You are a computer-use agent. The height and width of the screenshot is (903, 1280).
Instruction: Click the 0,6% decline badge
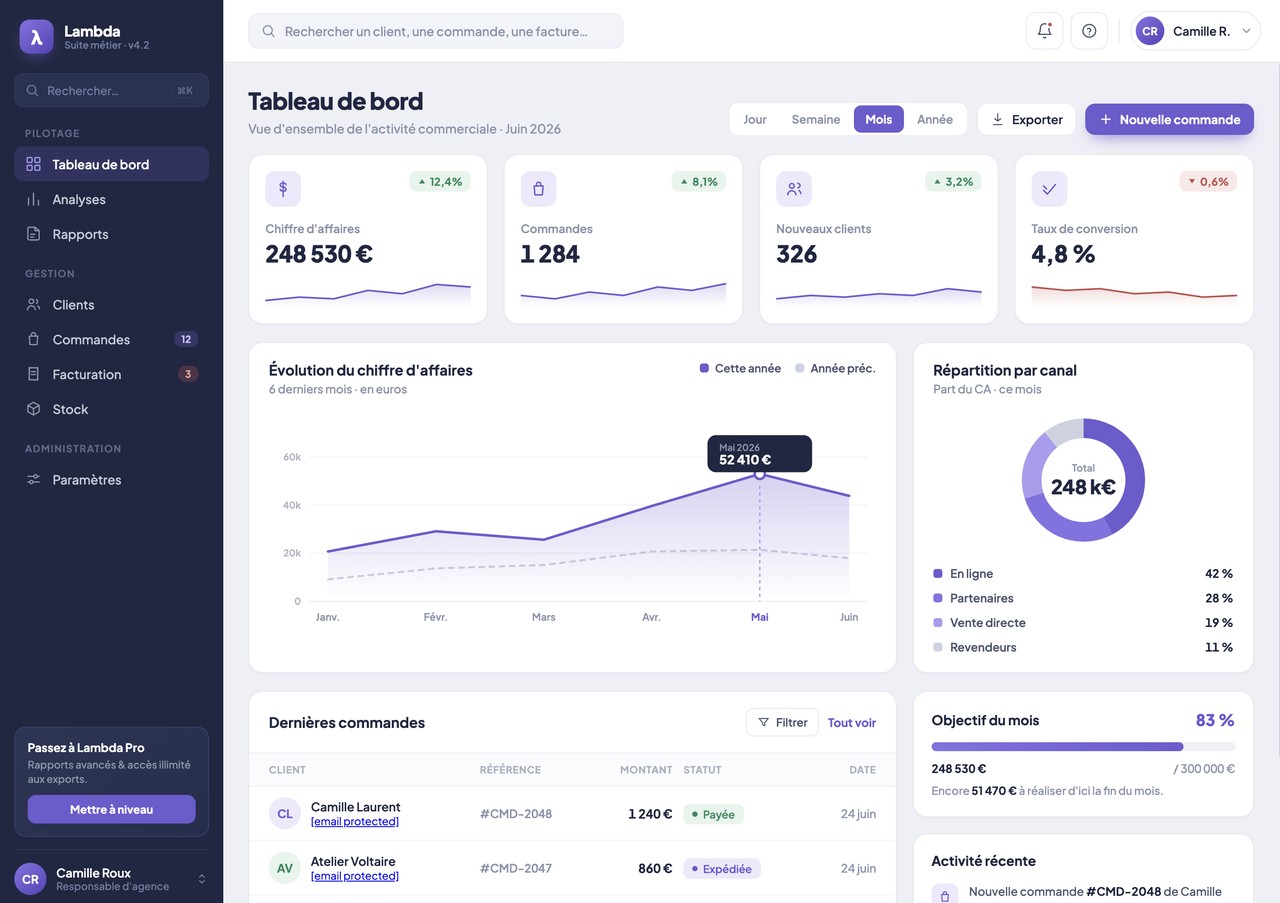tap(1208, 181)
